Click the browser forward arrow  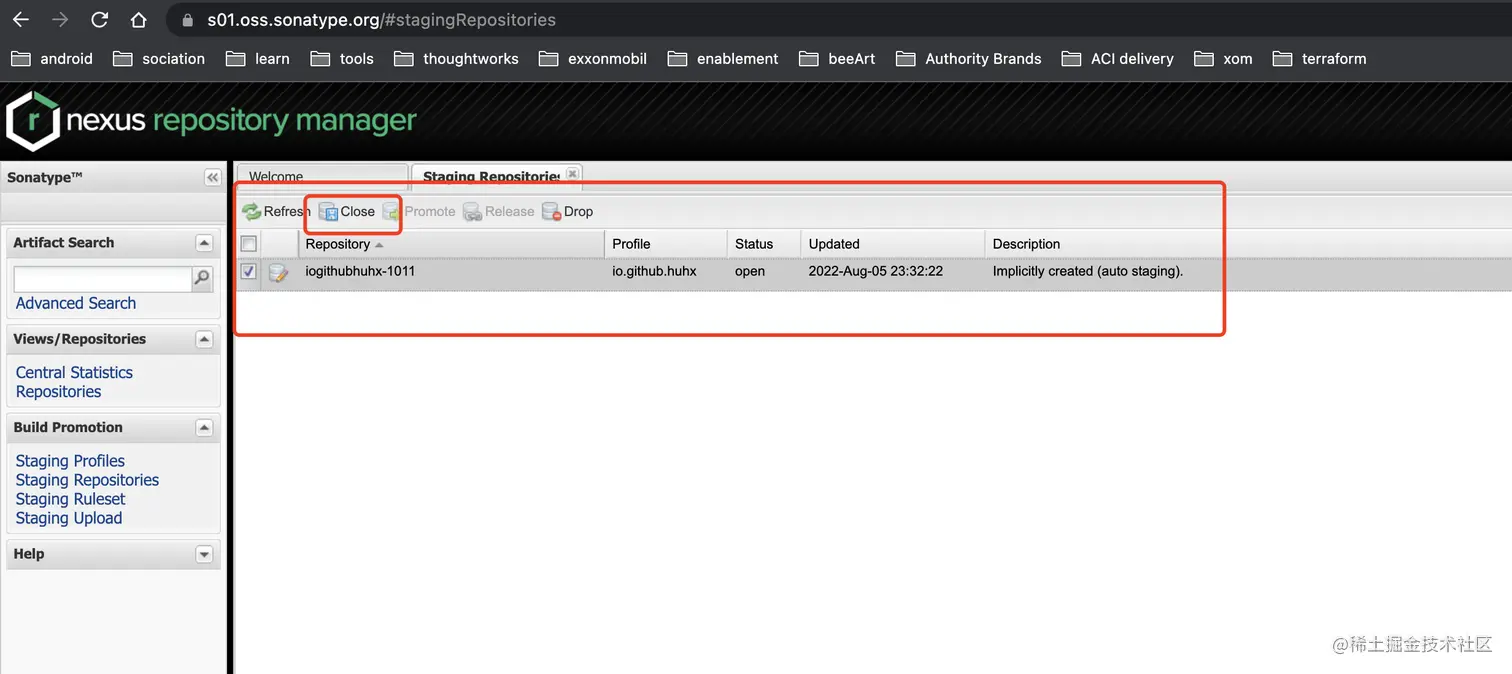pos(60,19)
